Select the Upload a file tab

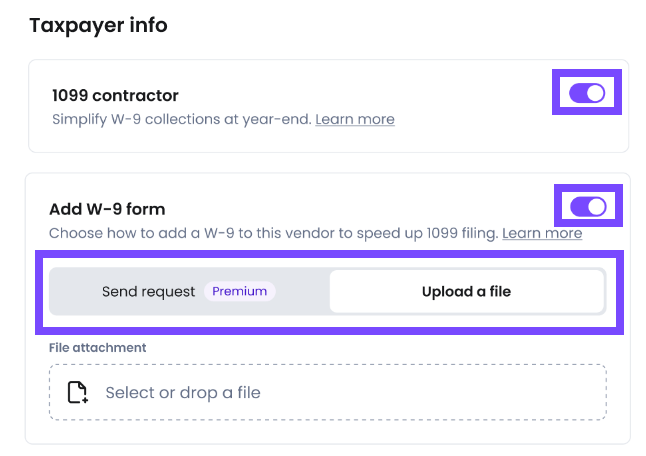(466, 292)
